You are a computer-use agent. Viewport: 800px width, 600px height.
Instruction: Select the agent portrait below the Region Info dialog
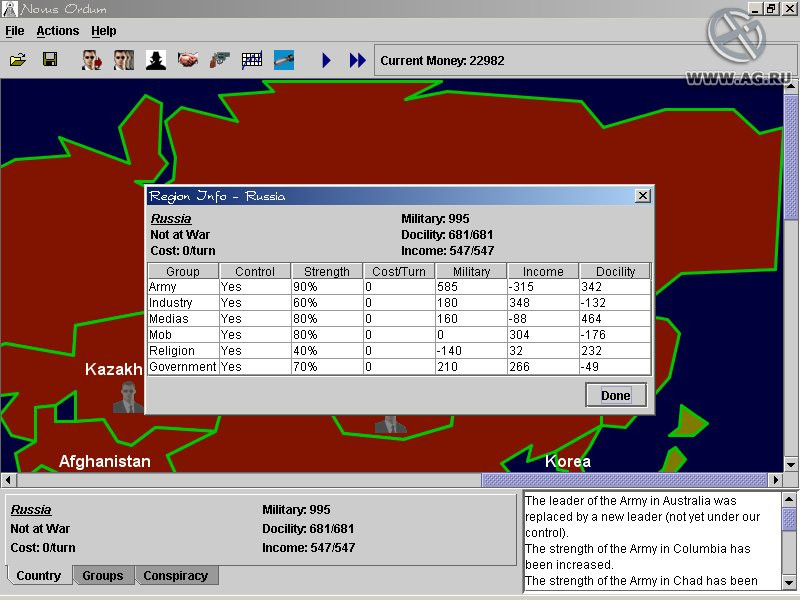tap(390, 424)
